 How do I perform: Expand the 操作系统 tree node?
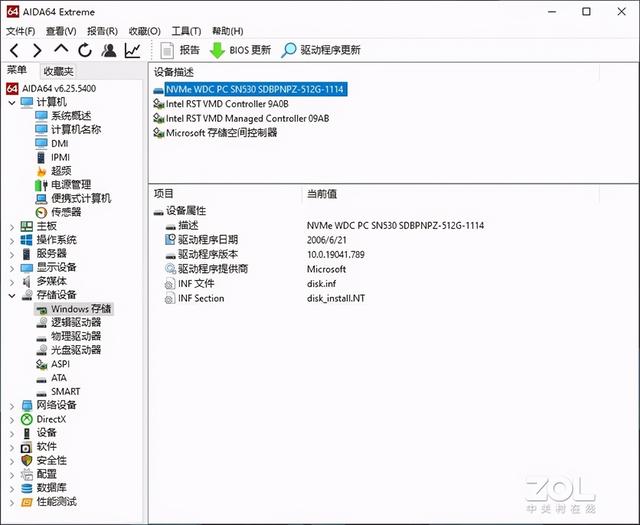click(12, 241)
